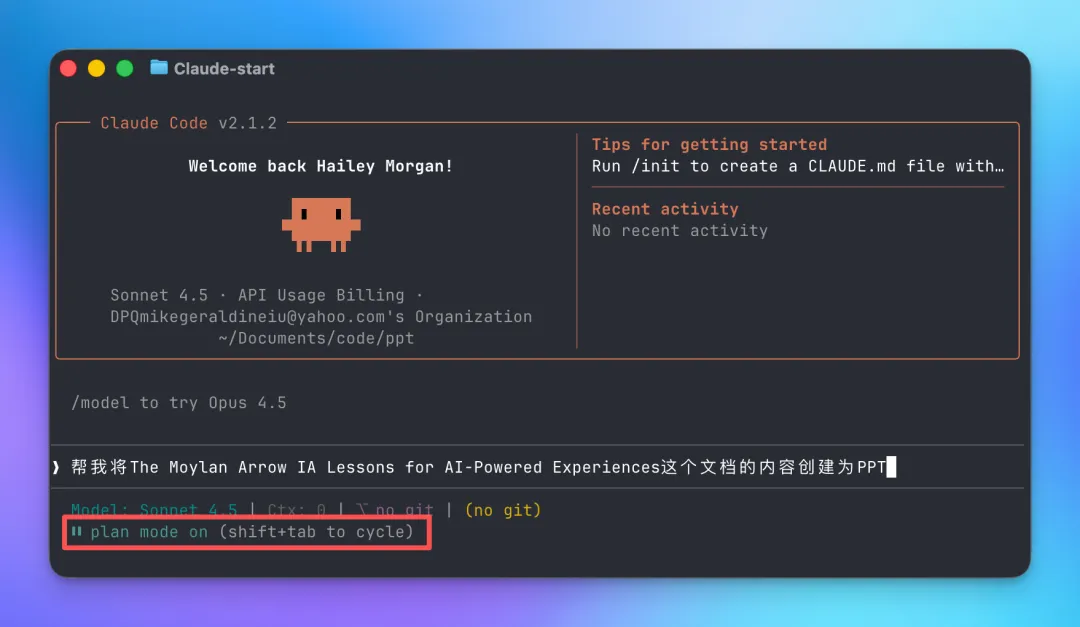This screenshot has width=1080, height=627.
Task: Click the Run /init tip text
Action: pos(797,166)
